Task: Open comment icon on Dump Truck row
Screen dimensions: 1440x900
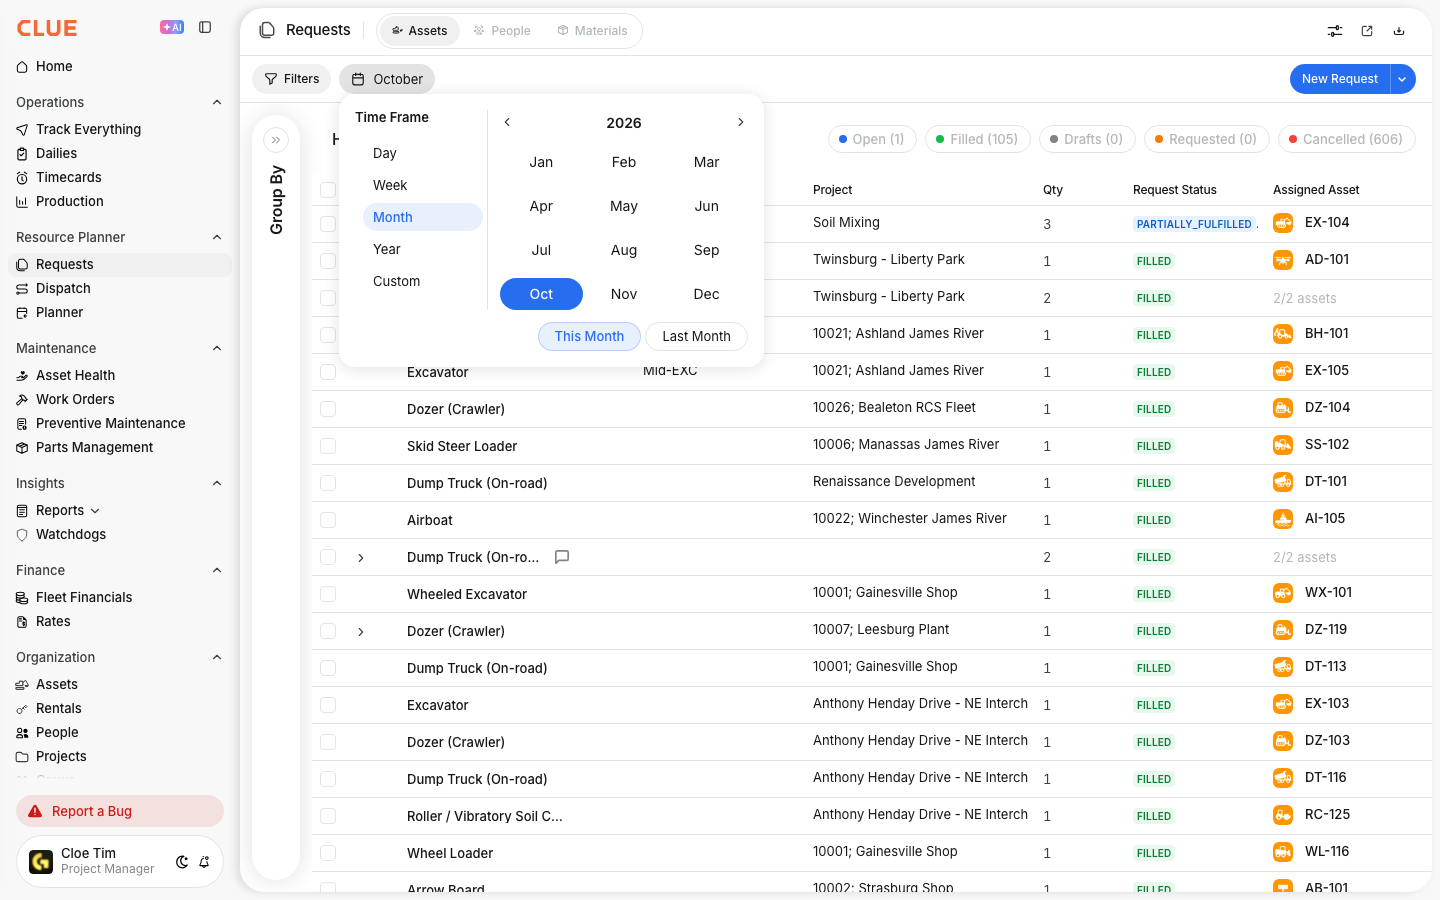Action: tap(562, 557)
